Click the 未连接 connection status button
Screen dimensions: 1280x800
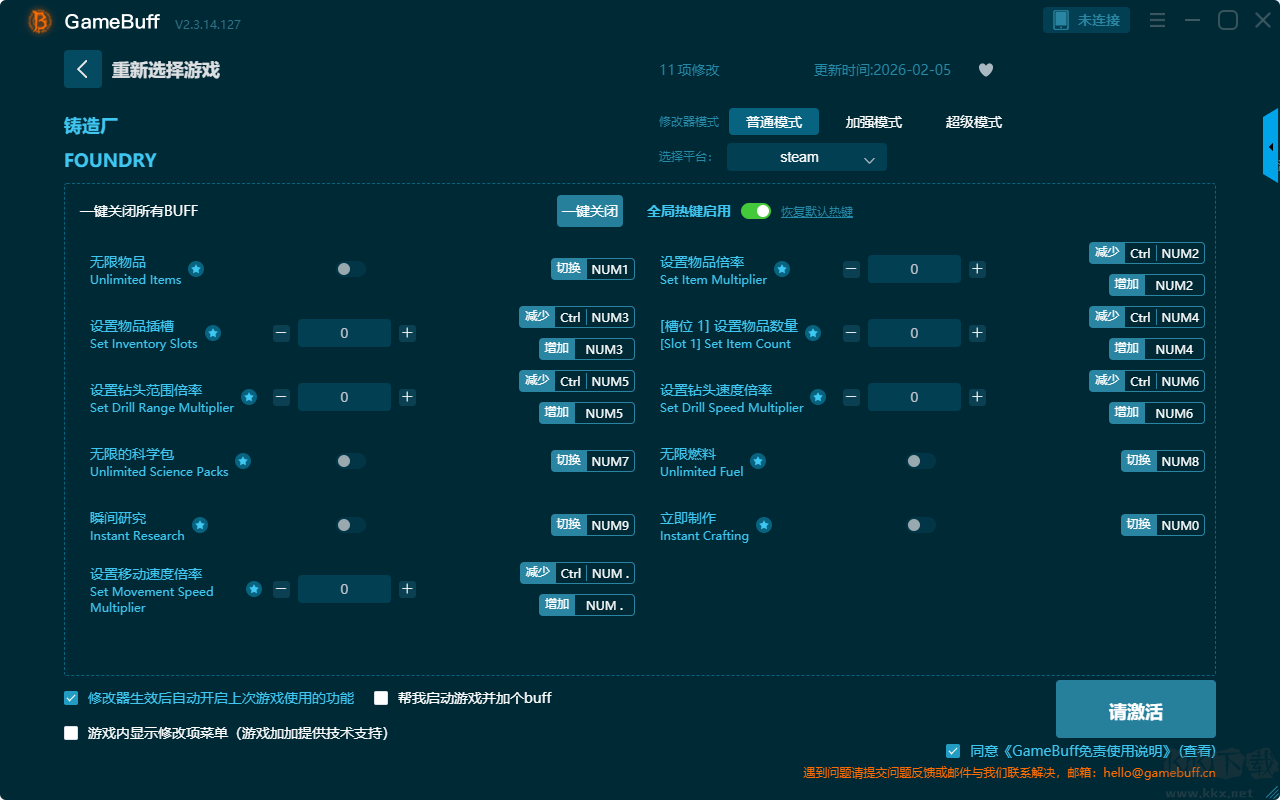tap(1087, 20)
